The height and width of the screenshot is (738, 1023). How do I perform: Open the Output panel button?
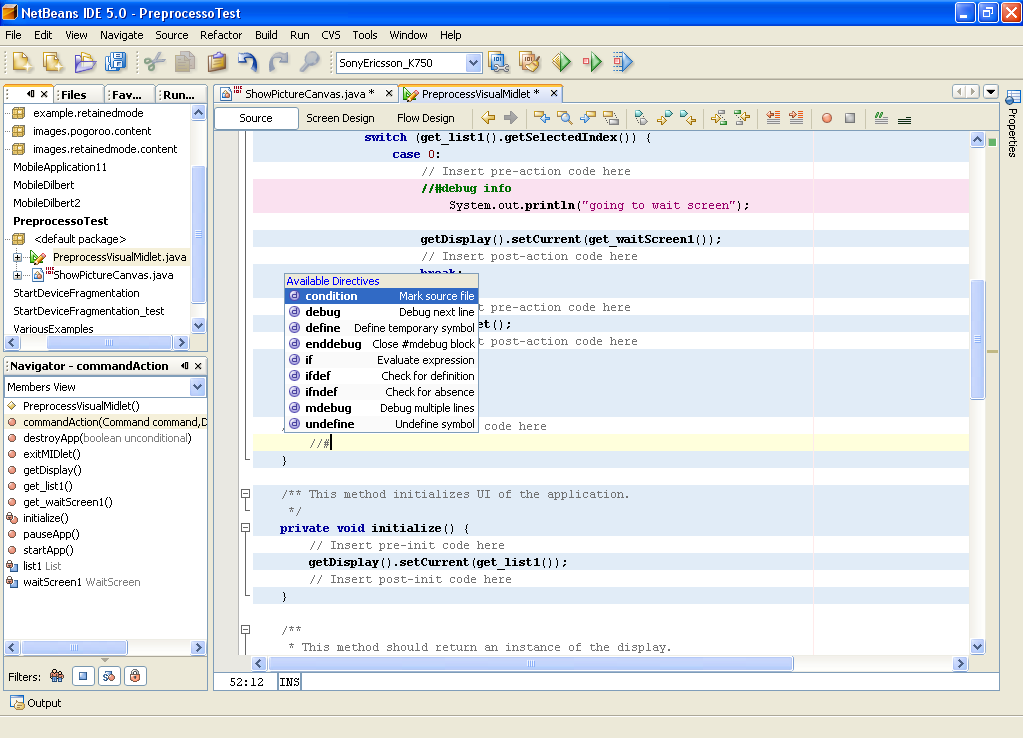click(36, 703)
